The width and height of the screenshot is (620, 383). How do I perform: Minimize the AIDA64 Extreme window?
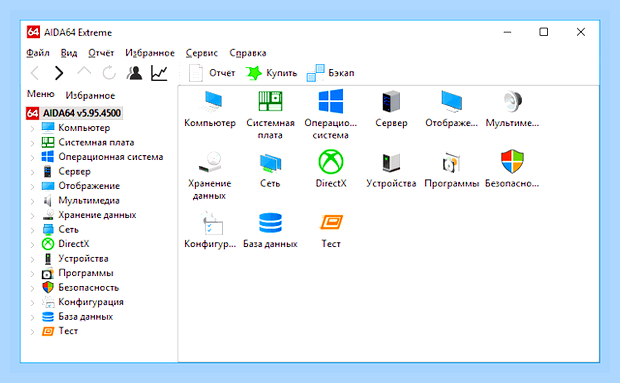[x=507, y=32]
